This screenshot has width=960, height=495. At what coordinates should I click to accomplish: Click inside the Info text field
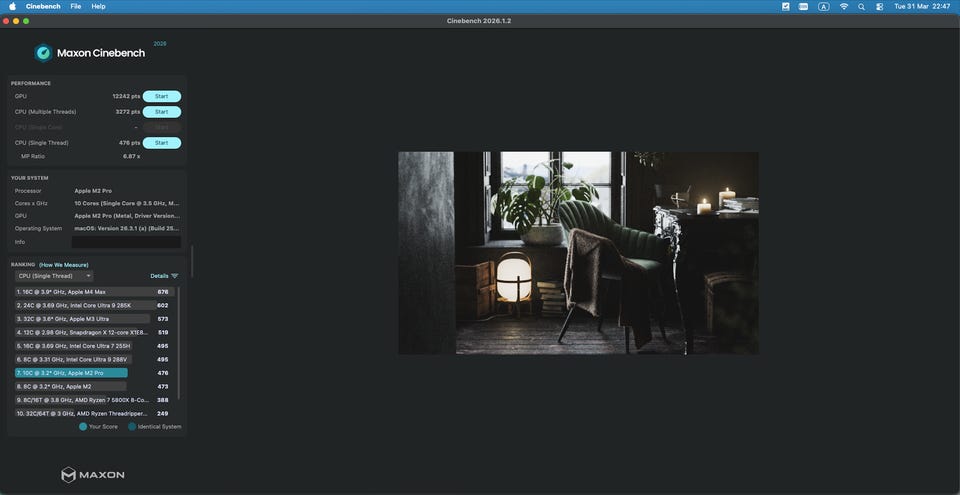coord(126,242)
